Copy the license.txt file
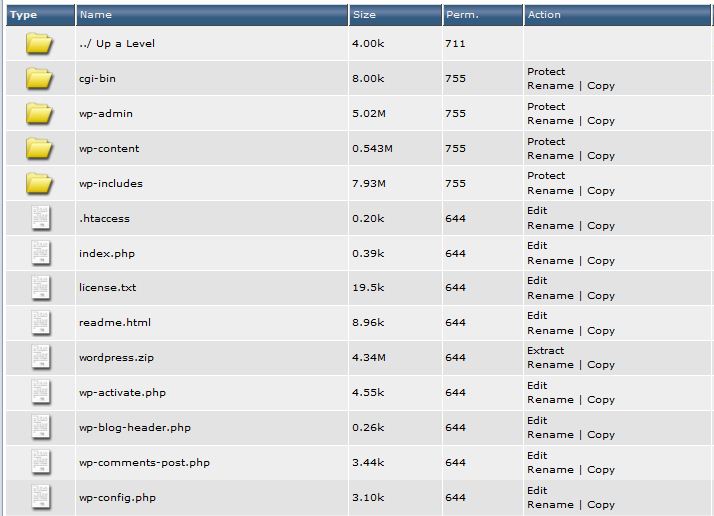 pyautogui.click(x=601, y=296)
